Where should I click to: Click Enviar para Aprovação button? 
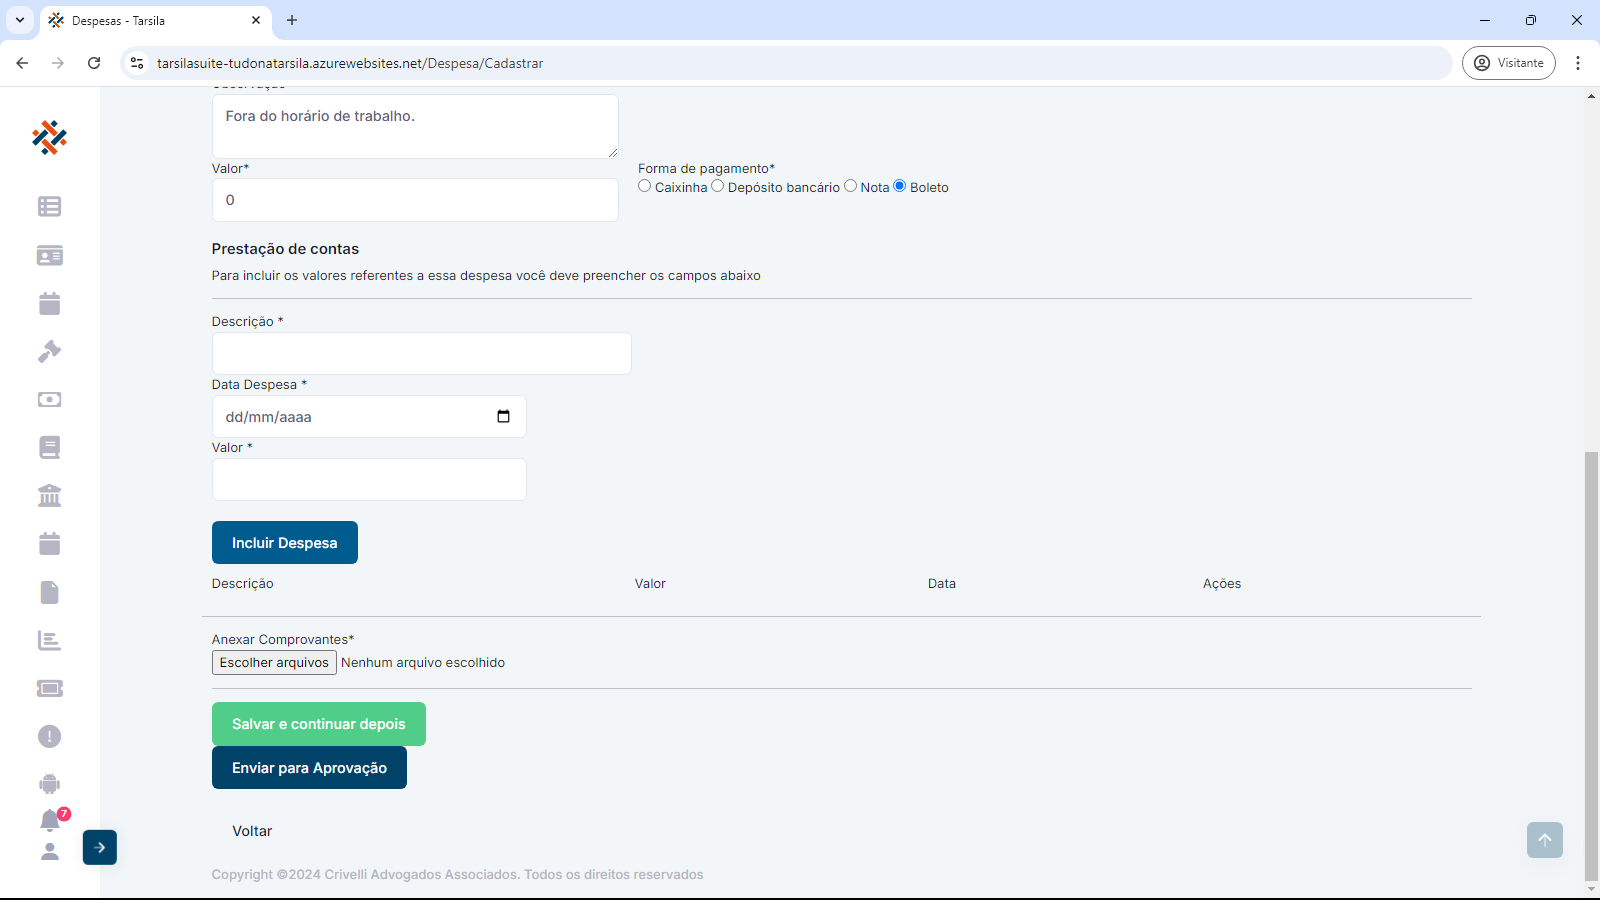point(309,768)
